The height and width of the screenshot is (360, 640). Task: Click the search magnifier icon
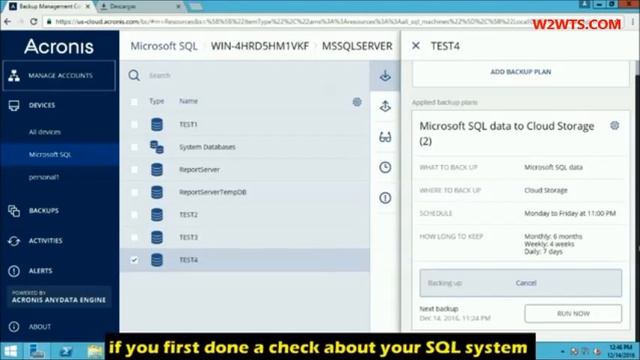tap(134, 75)
